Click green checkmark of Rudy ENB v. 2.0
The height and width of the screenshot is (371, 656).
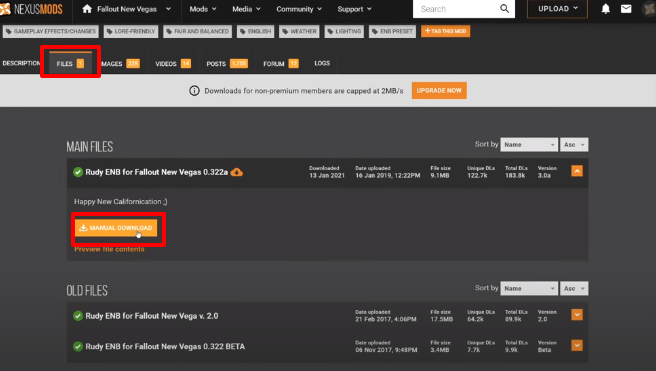point(78,316)
